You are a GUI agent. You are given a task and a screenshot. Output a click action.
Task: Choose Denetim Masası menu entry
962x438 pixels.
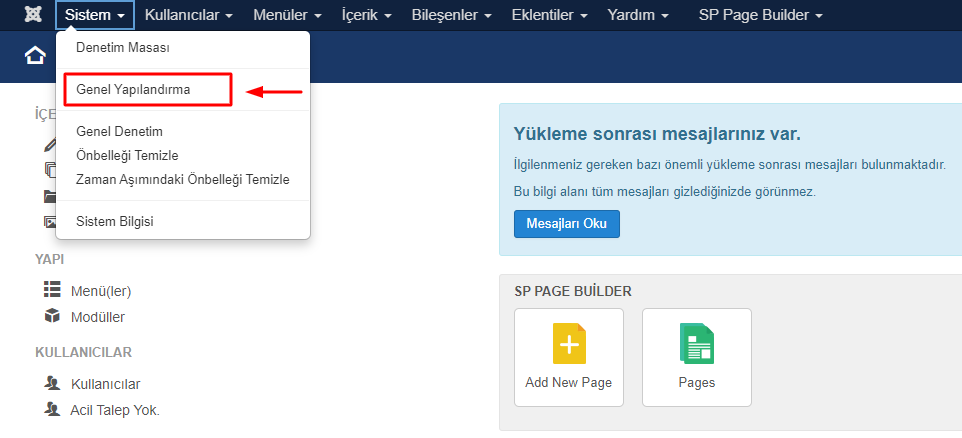point(123,48)
